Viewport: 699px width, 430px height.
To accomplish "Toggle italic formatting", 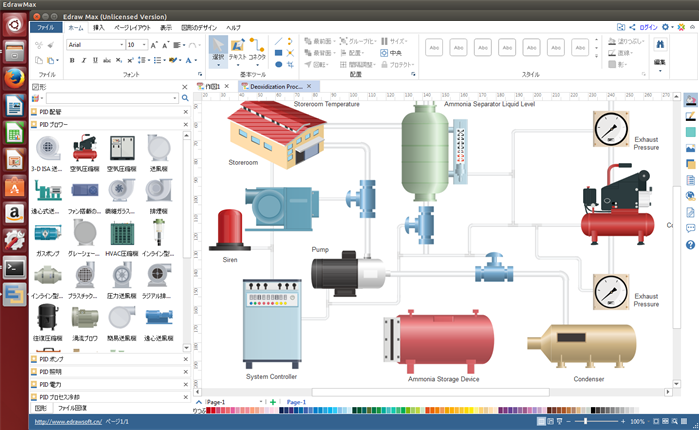I will (x=83, y=60).
